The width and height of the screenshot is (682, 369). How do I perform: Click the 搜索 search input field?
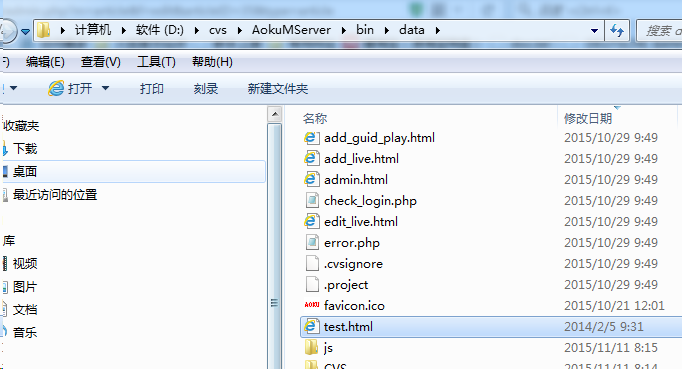[659, 30]
